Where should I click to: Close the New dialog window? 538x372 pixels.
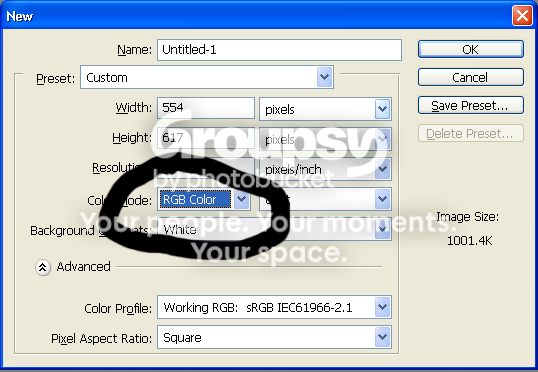pos(522,16)
